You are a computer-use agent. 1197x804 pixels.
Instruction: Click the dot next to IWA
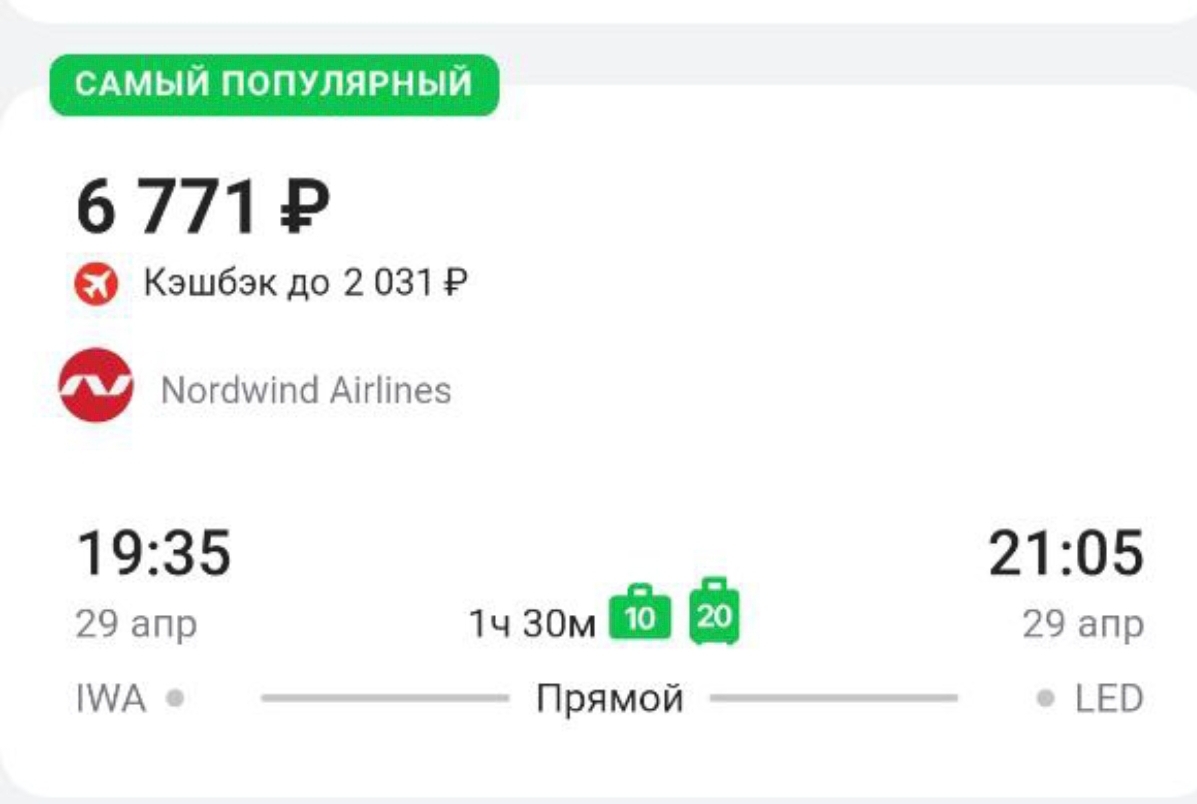pyautogui.click(x=174, y=698)
